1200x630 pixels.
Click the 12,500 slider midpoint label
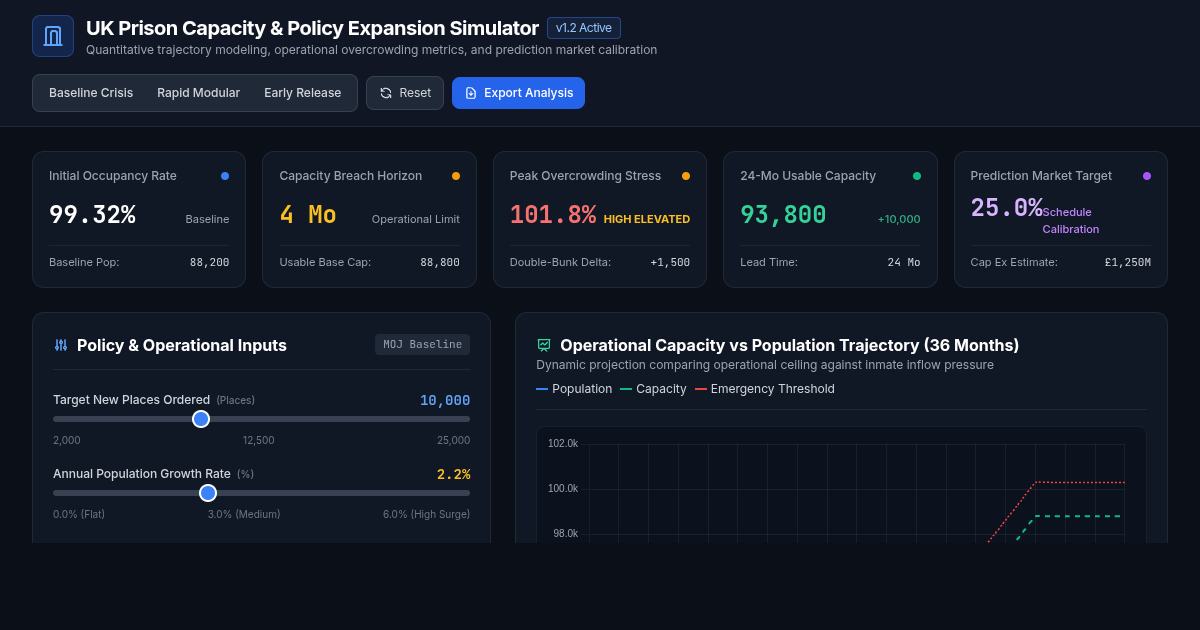click(x=258, y=440)
